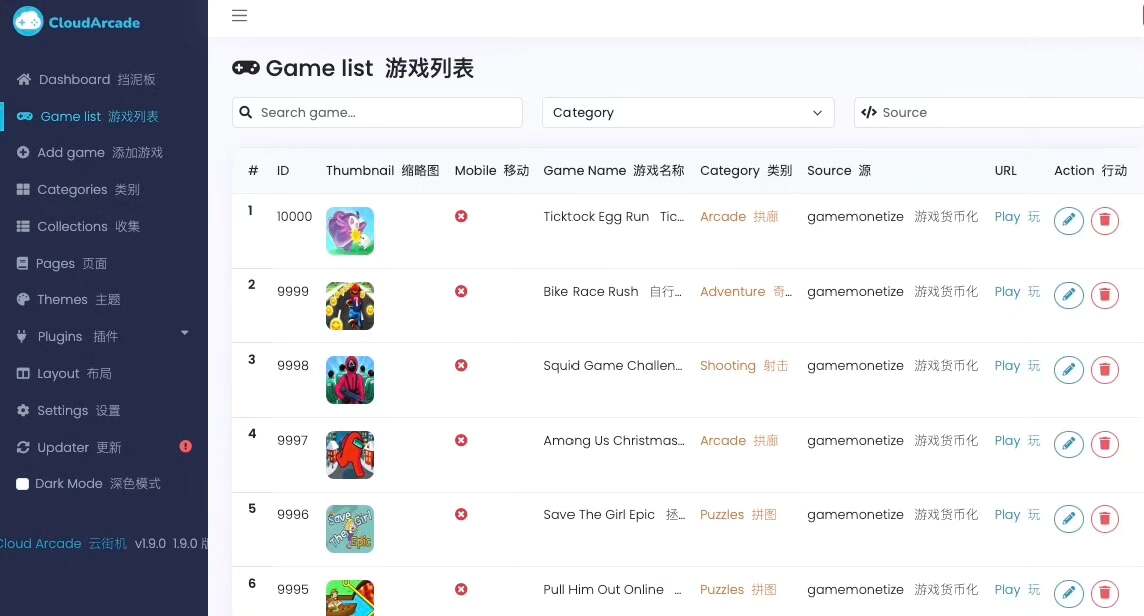The height and width of the screenshot is (616, 1144).
Task: Click the Game Name column header
Action: click(x=614, y=170)
